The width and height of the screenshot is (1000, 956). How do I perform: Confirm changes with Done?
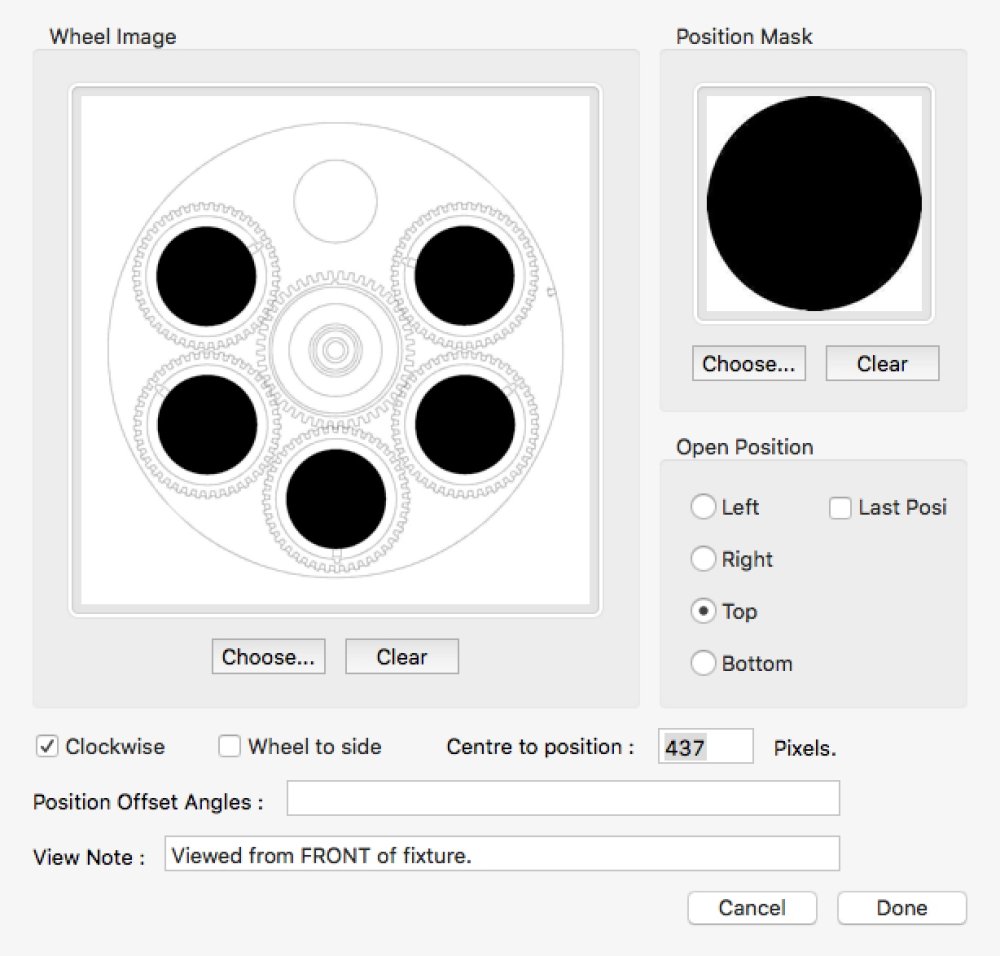[900, 908]
